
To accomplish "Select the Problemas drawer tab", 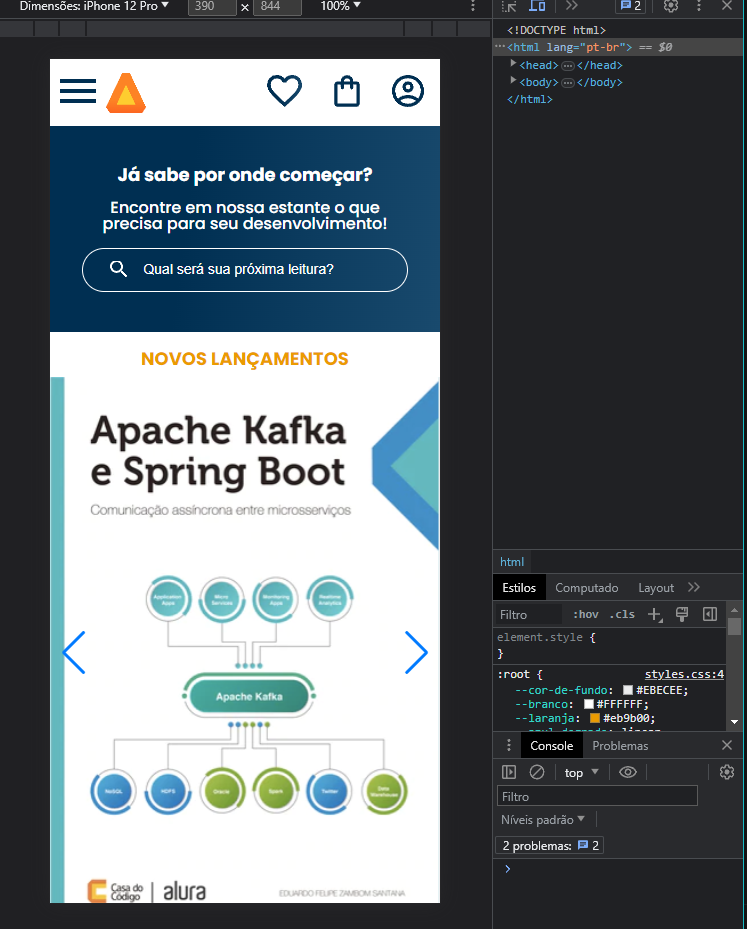I will [x=620, y=746].
